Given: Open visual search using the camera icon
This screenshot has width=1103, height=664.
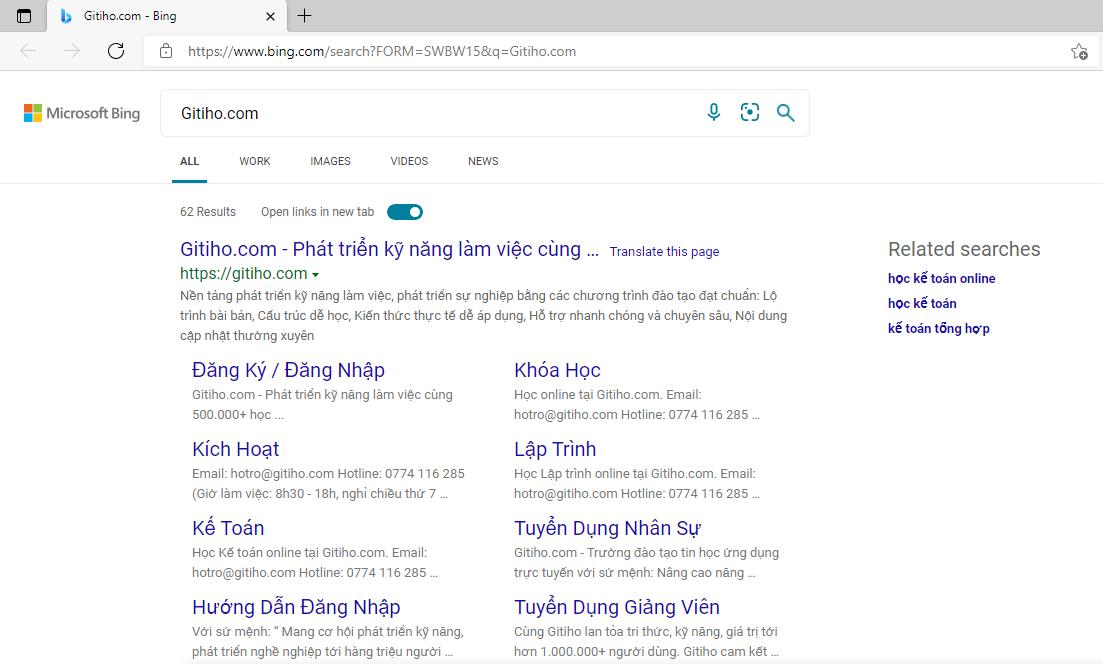Looking at the screenshot, I should click(x=750, y=112).
